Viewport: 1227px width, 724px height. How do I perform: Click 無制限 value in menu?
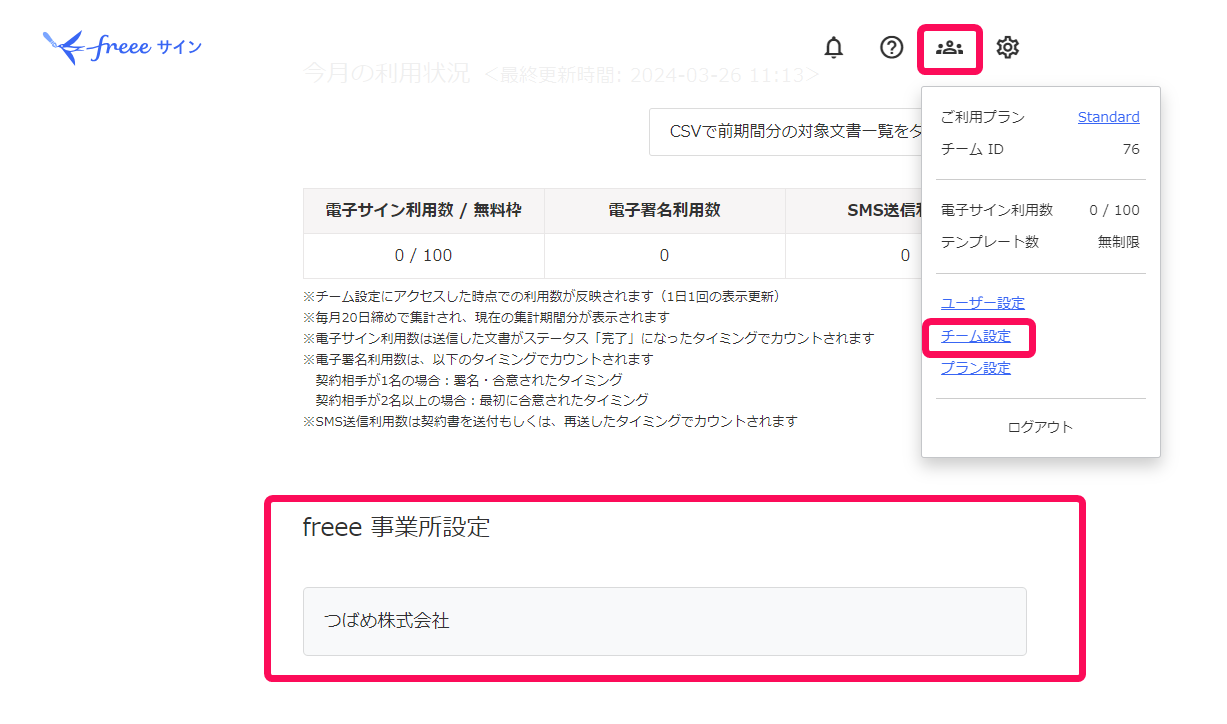1119,242
